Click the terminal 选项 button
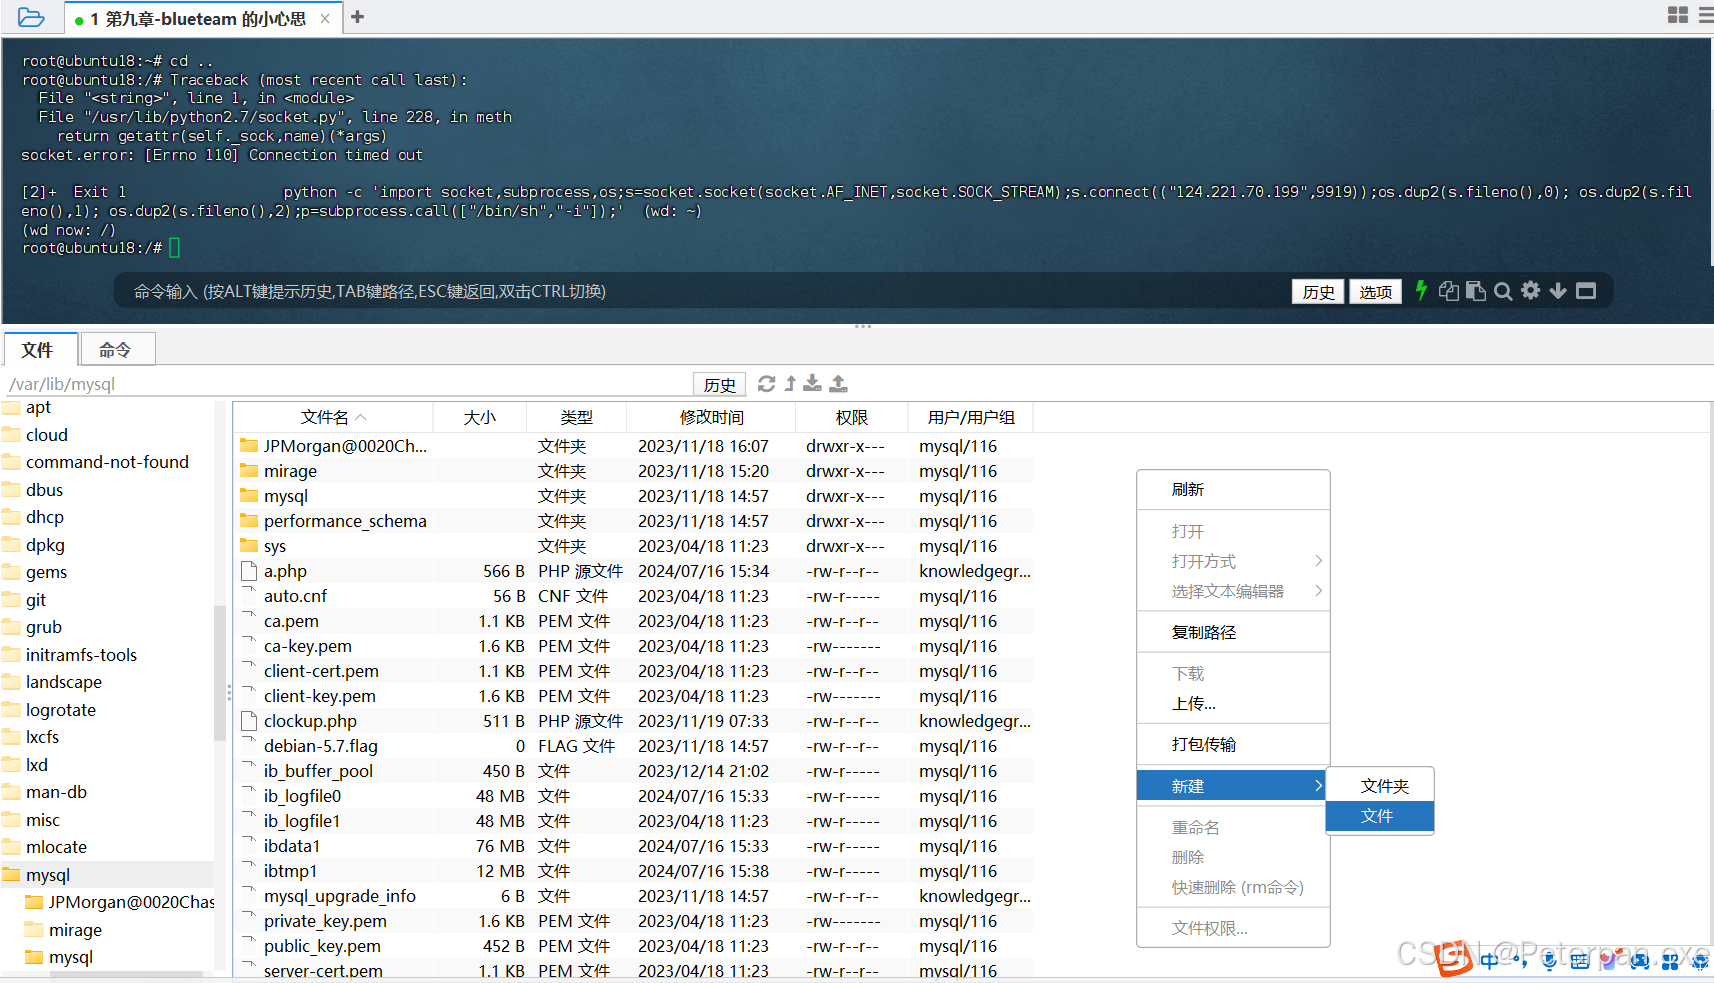The width and height of the screenshot is (1714, 983). point(1375,292)
